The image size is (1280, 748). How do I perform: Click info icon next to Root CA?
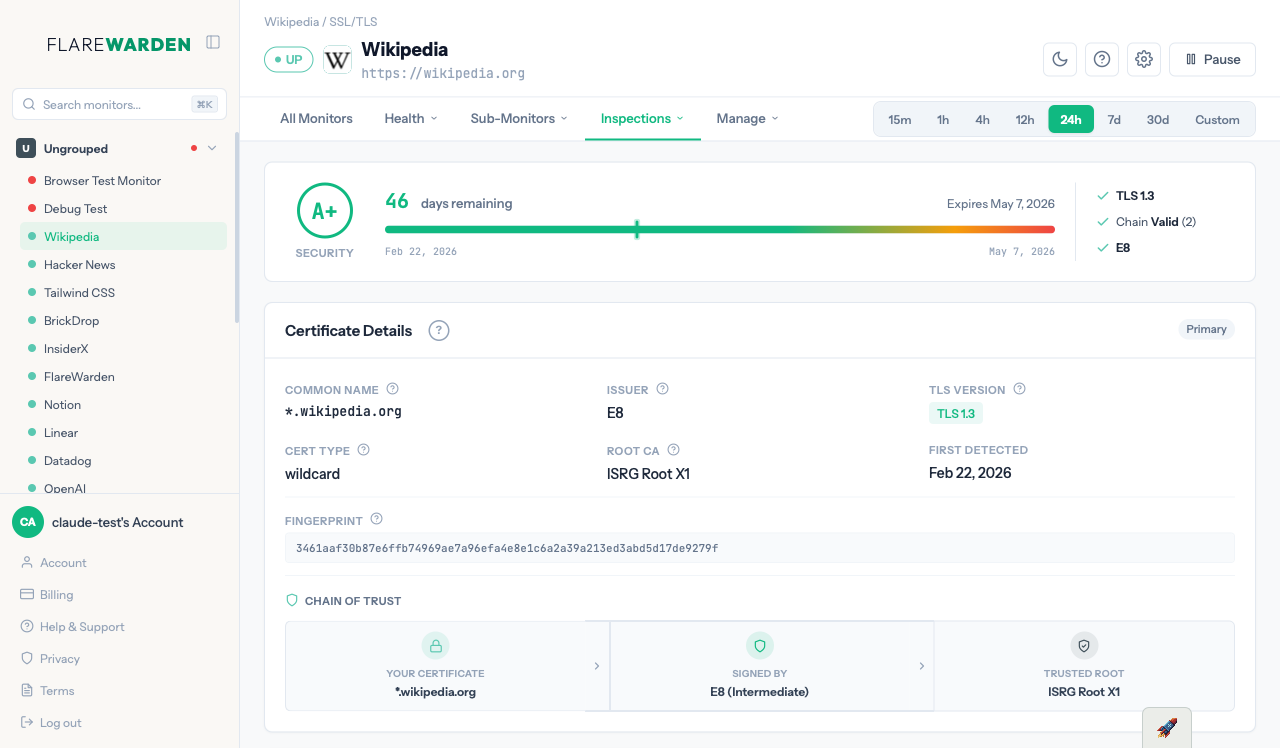(673, 450)
